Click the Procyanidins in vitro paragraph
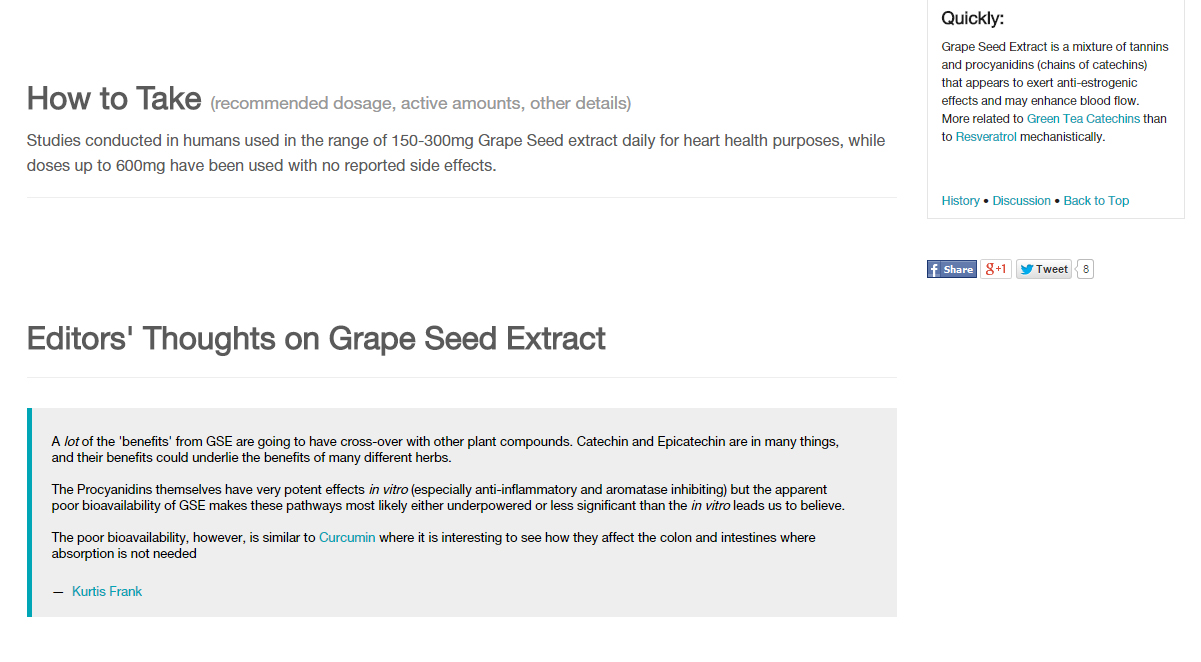 pyautogui.click(x=448, y=498)
